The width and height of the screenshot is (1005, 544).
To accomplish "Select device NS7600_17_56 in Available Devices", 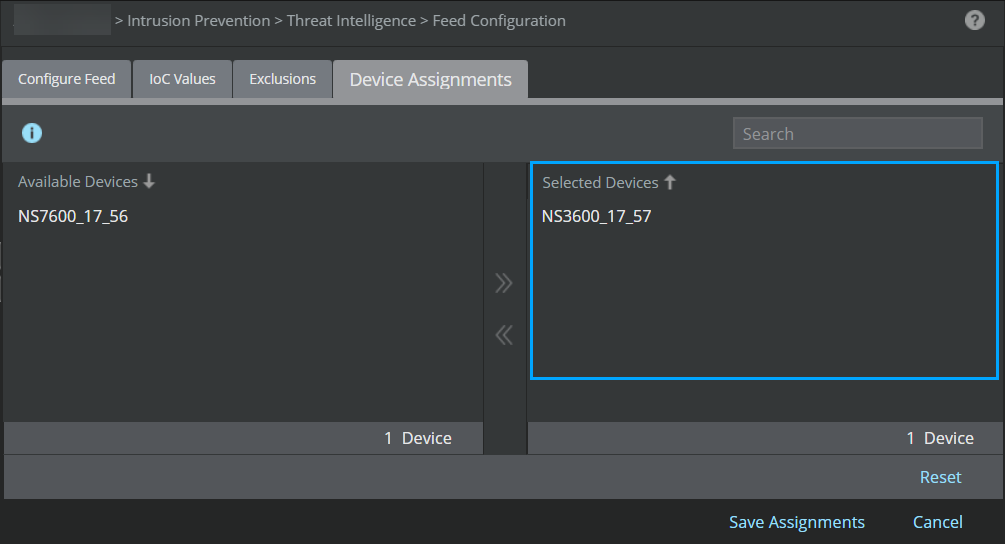I will pos(73,217).
